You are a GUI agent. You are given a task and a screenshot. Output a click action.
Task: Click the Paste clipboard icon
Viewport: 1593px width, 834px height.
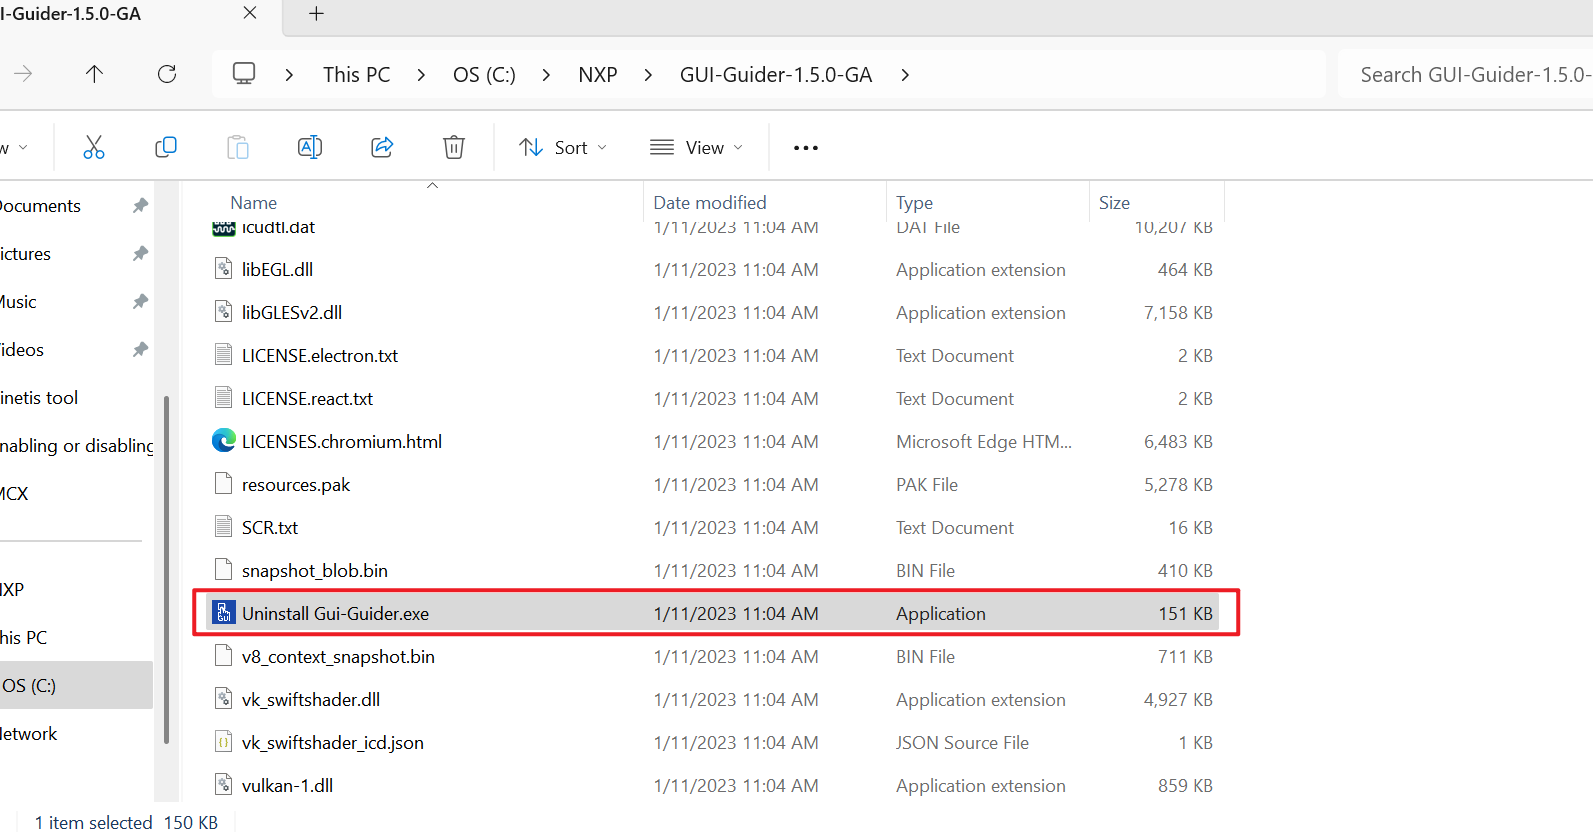238,147
